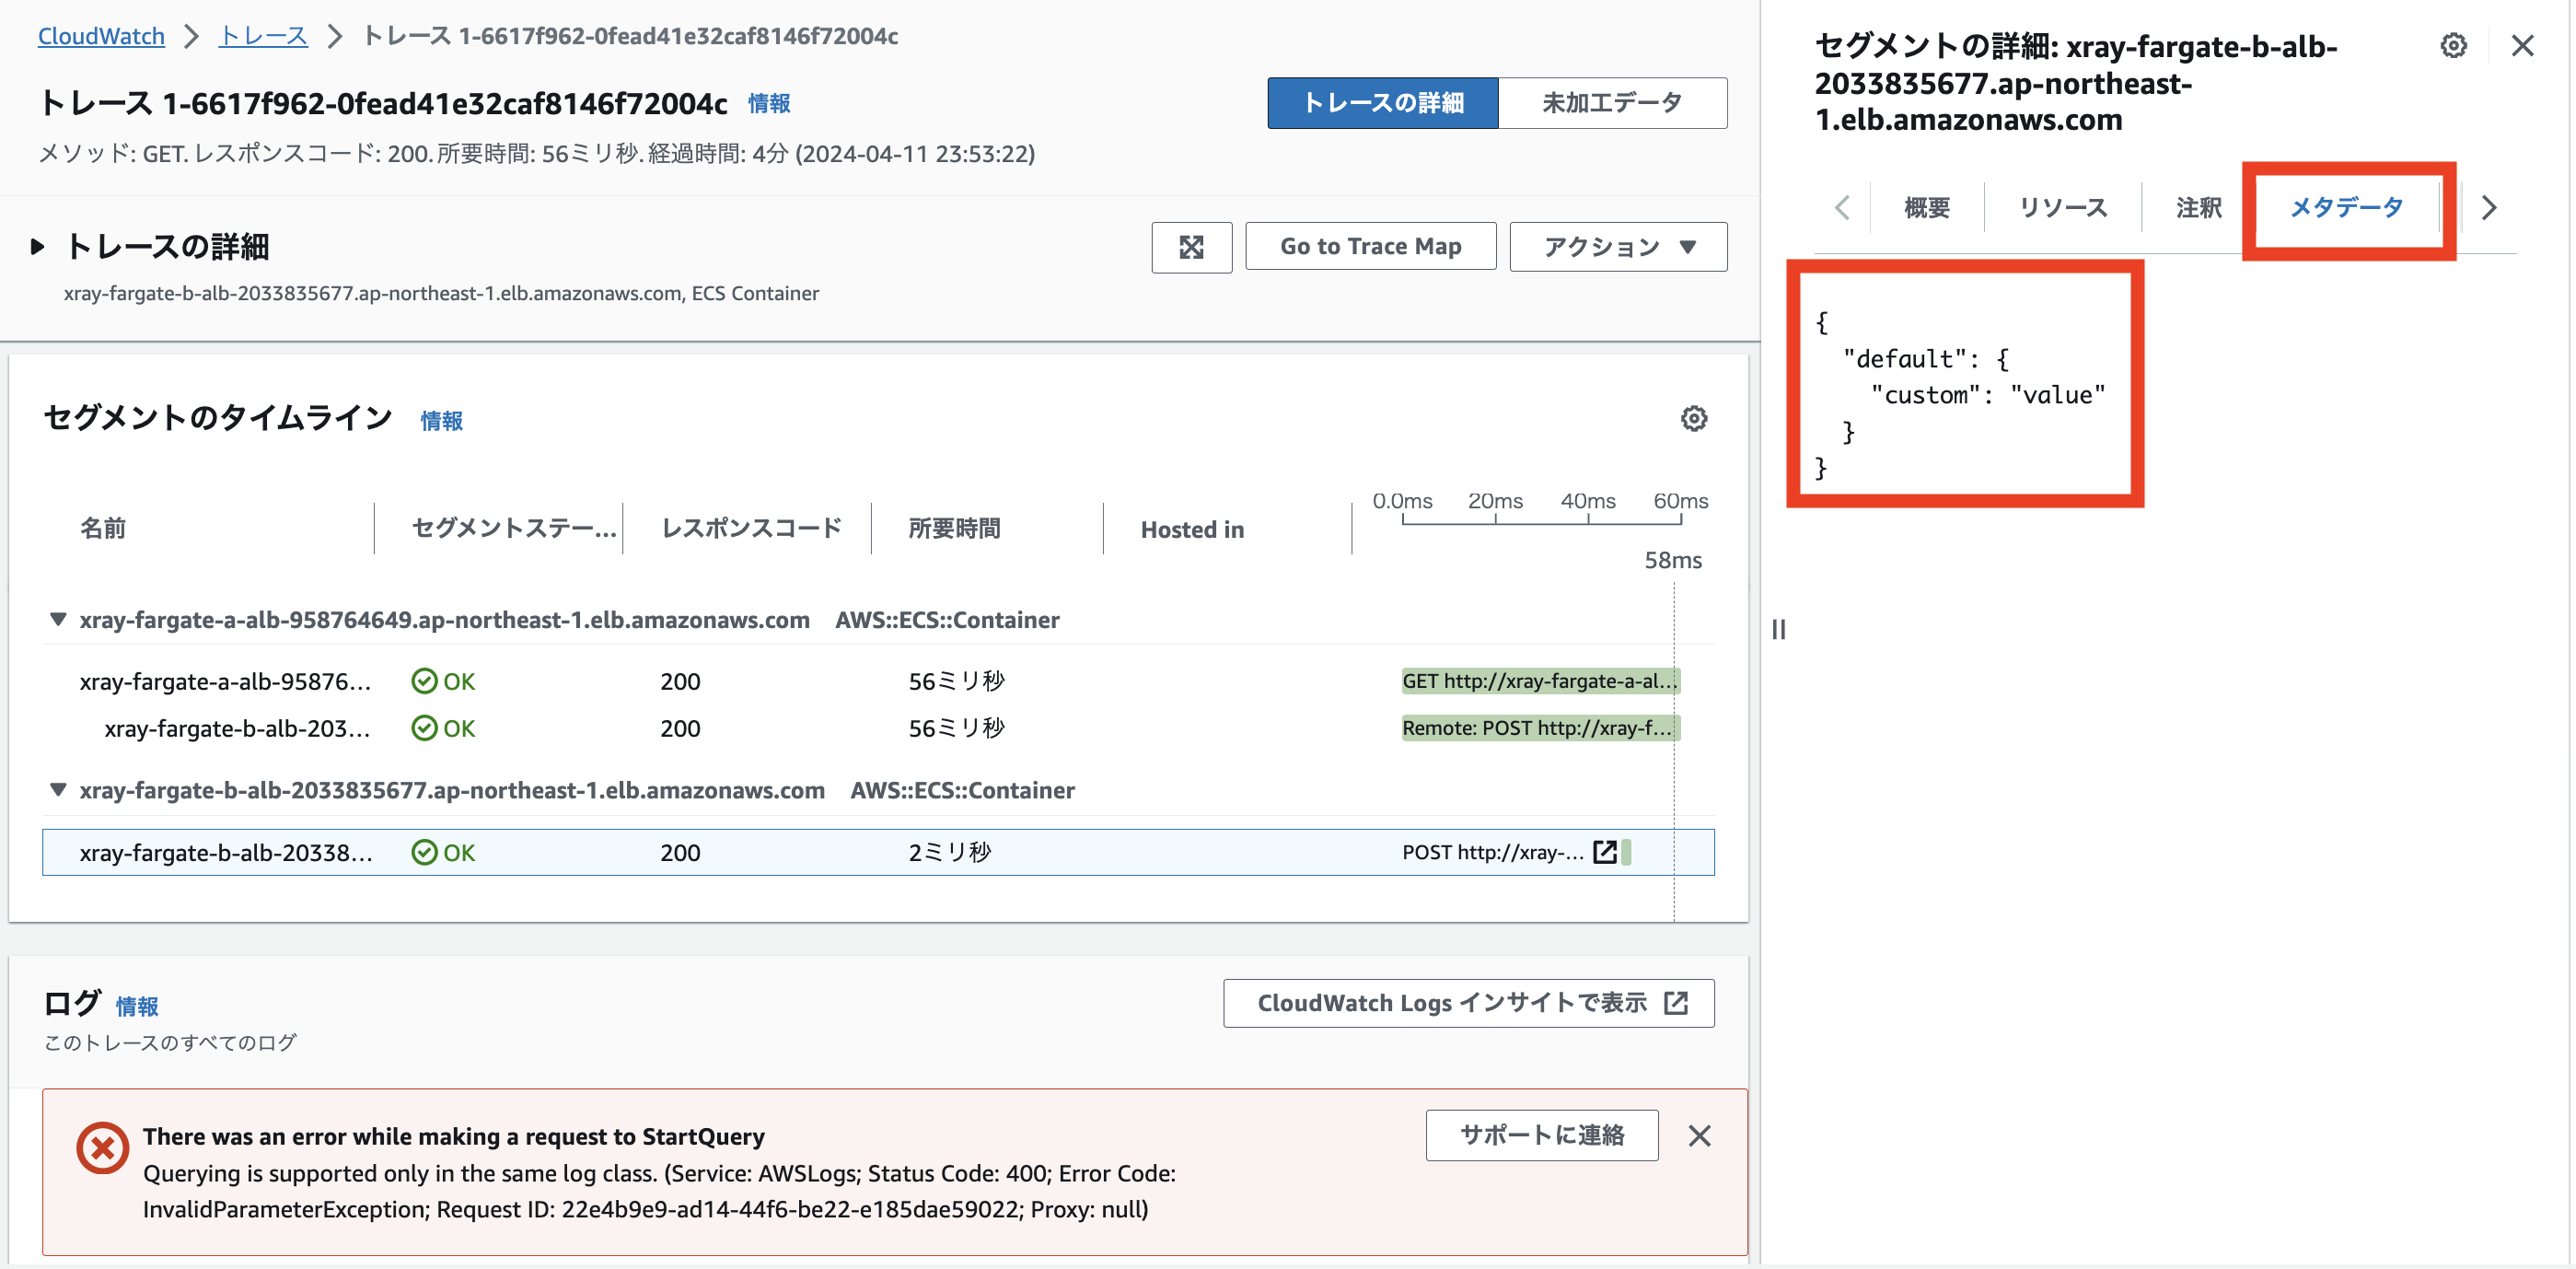Click the fullscreen expand icon button

(1190, 247)
